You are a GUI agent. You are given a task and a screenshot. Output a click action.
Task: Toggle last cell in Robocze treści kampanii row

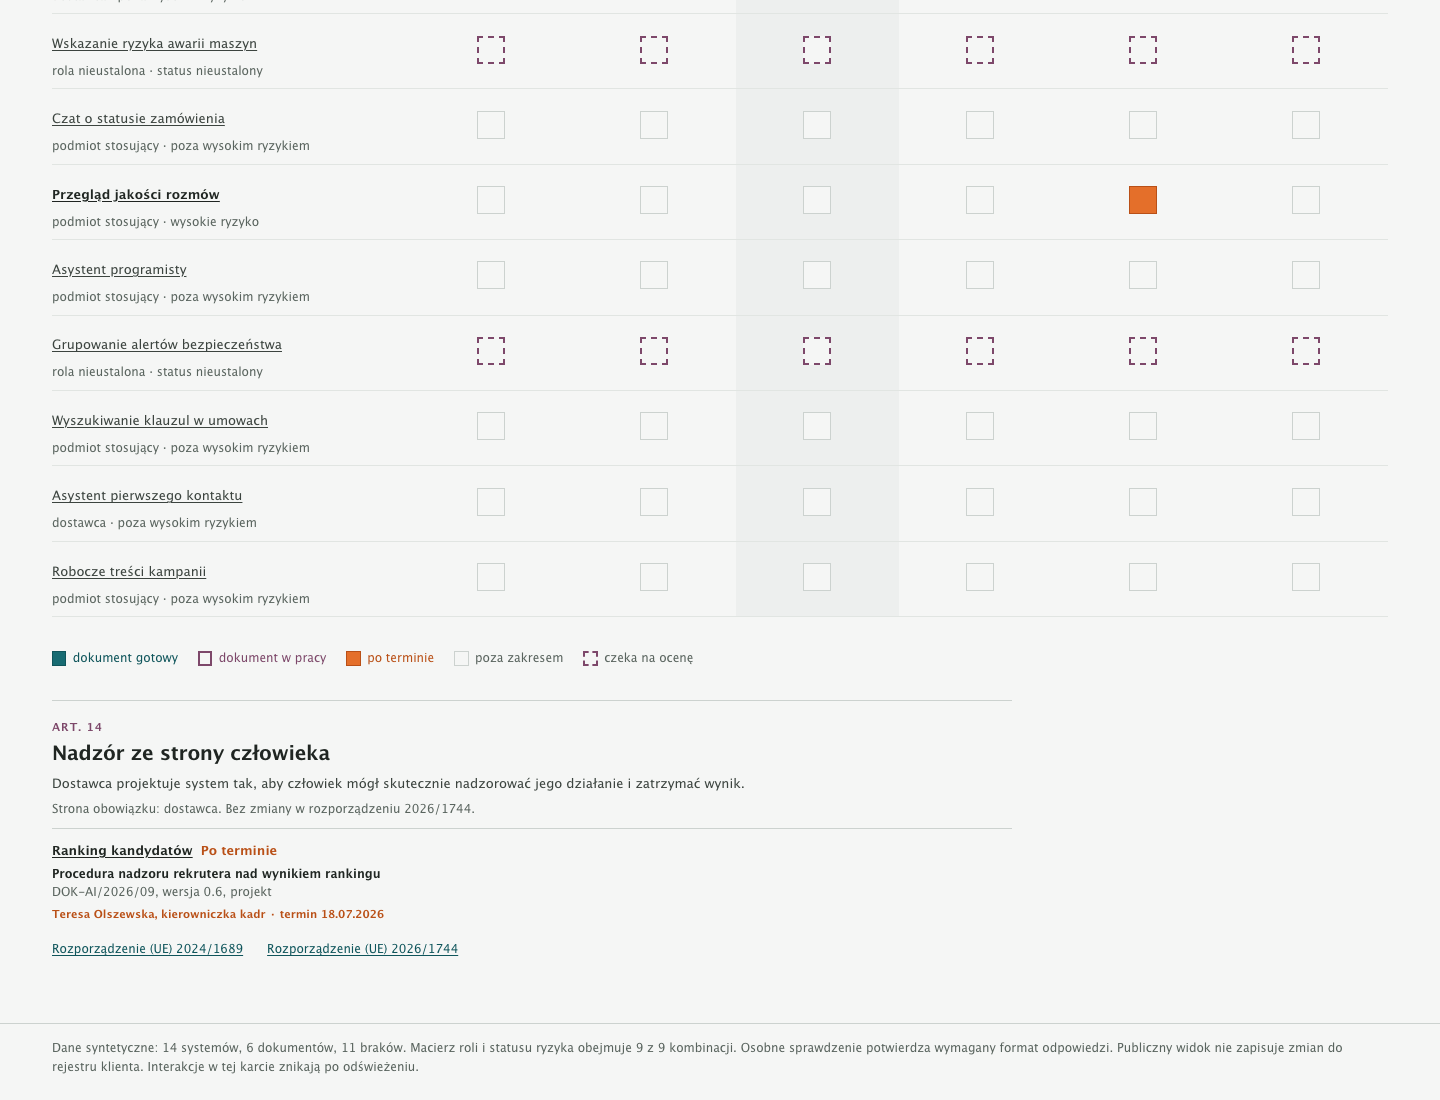1306,577
